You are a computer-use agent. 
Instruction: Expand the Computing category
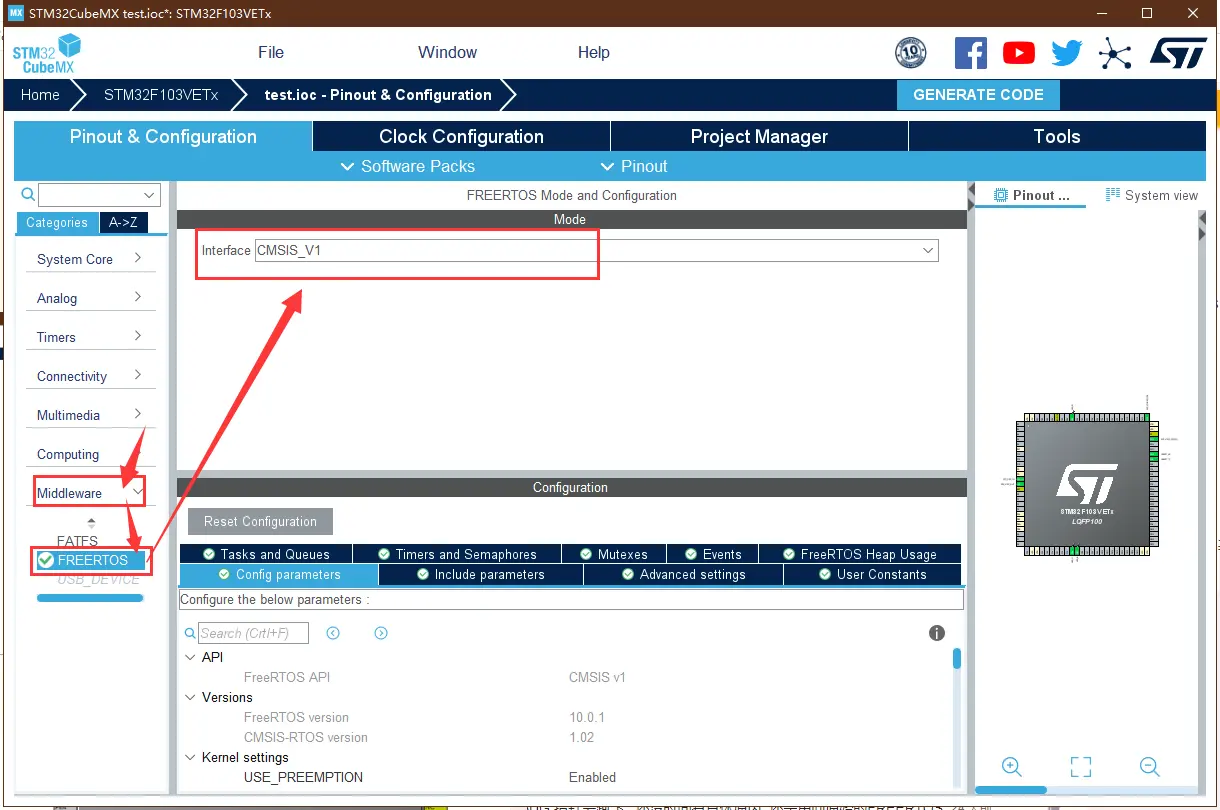click(90, 454)
